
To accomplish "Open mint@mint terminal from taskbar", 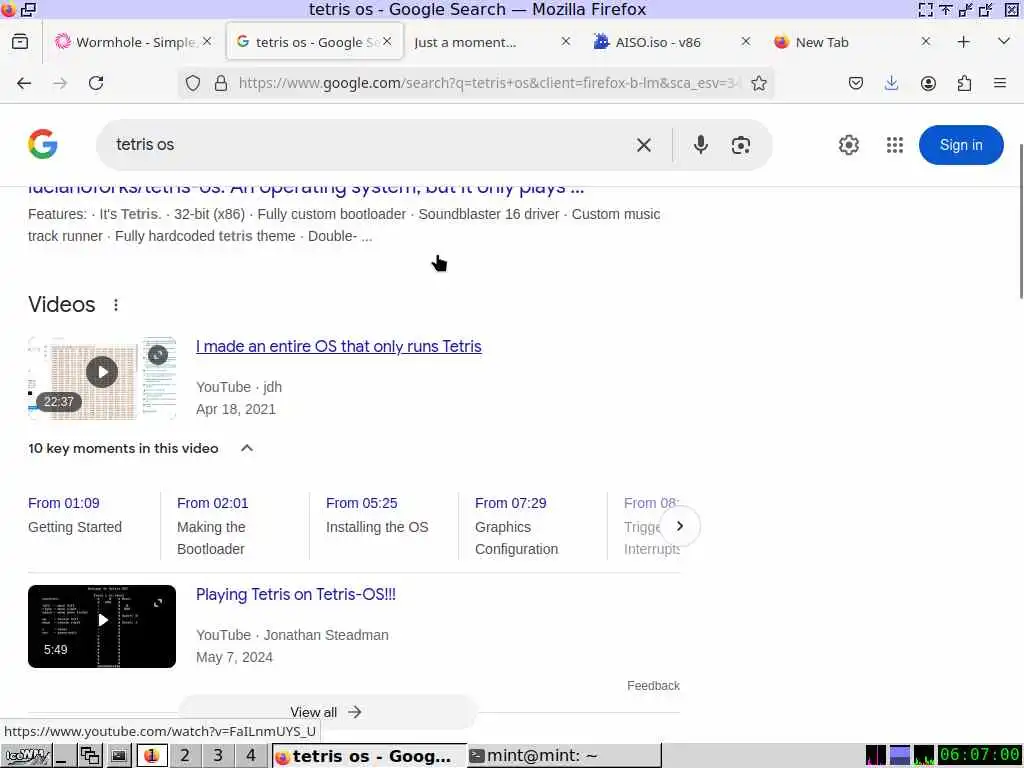I will pos(564,756).
